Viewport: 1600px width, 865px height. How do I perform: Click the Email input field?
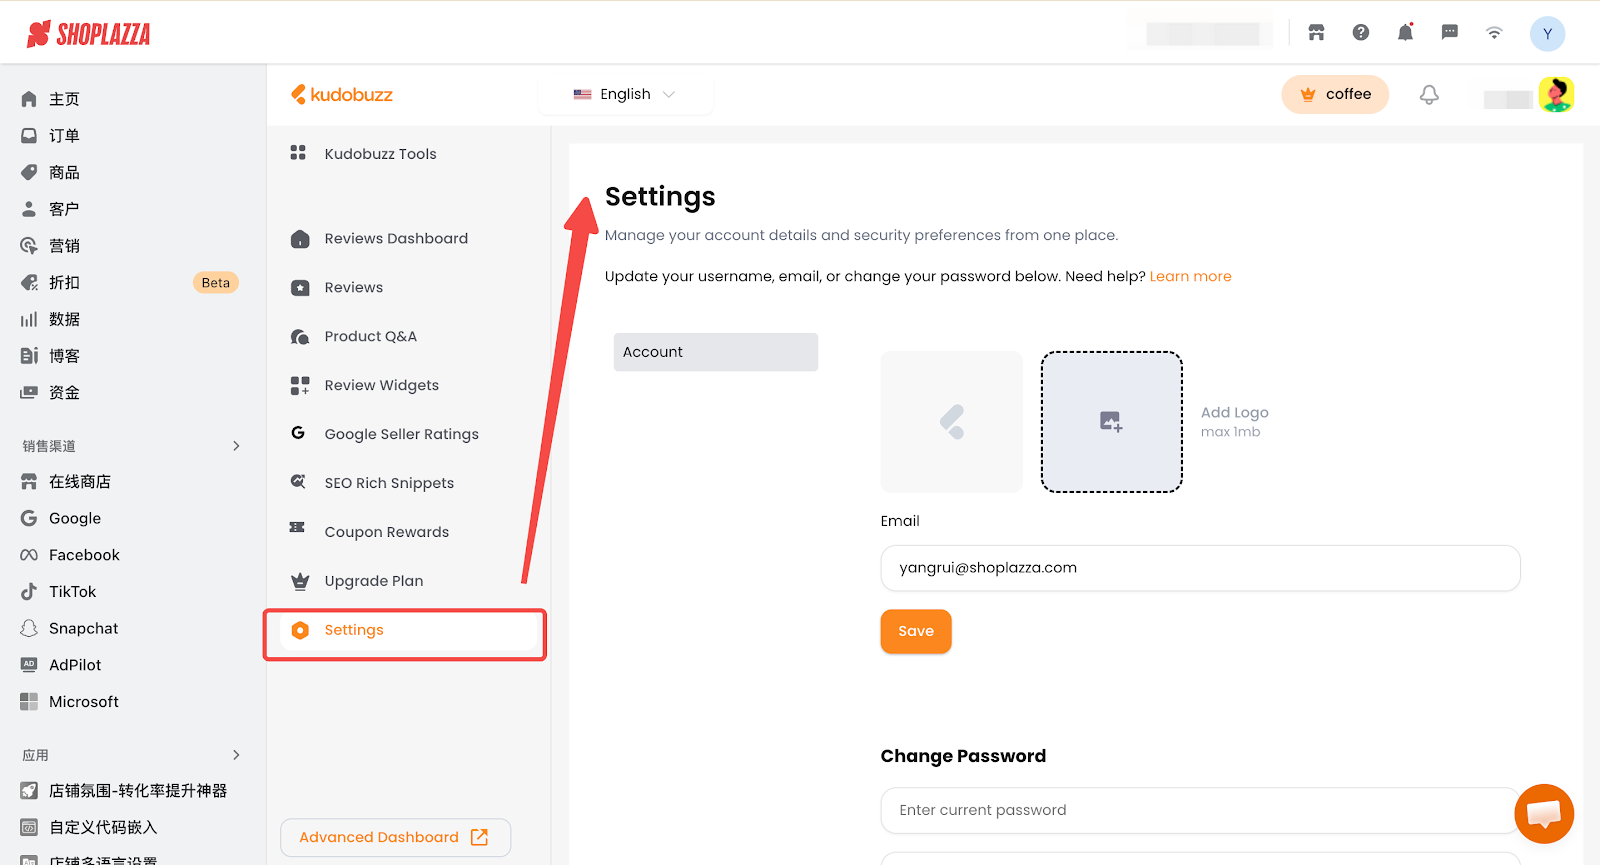pyautogui.click(x=1199, y=568)
